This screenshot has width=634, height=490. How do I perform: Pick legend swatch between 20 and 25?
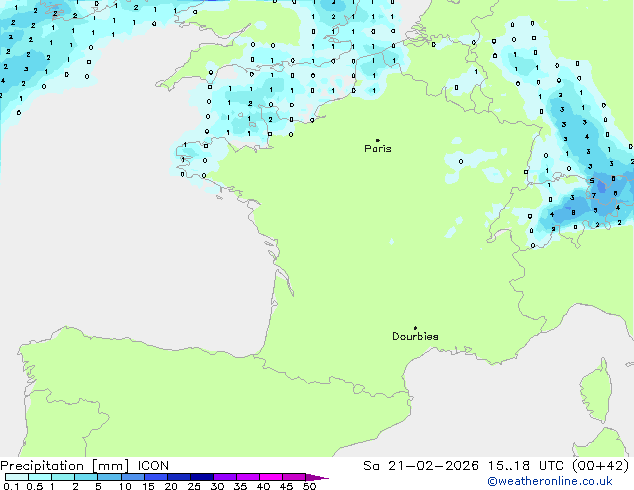[179, 477]
